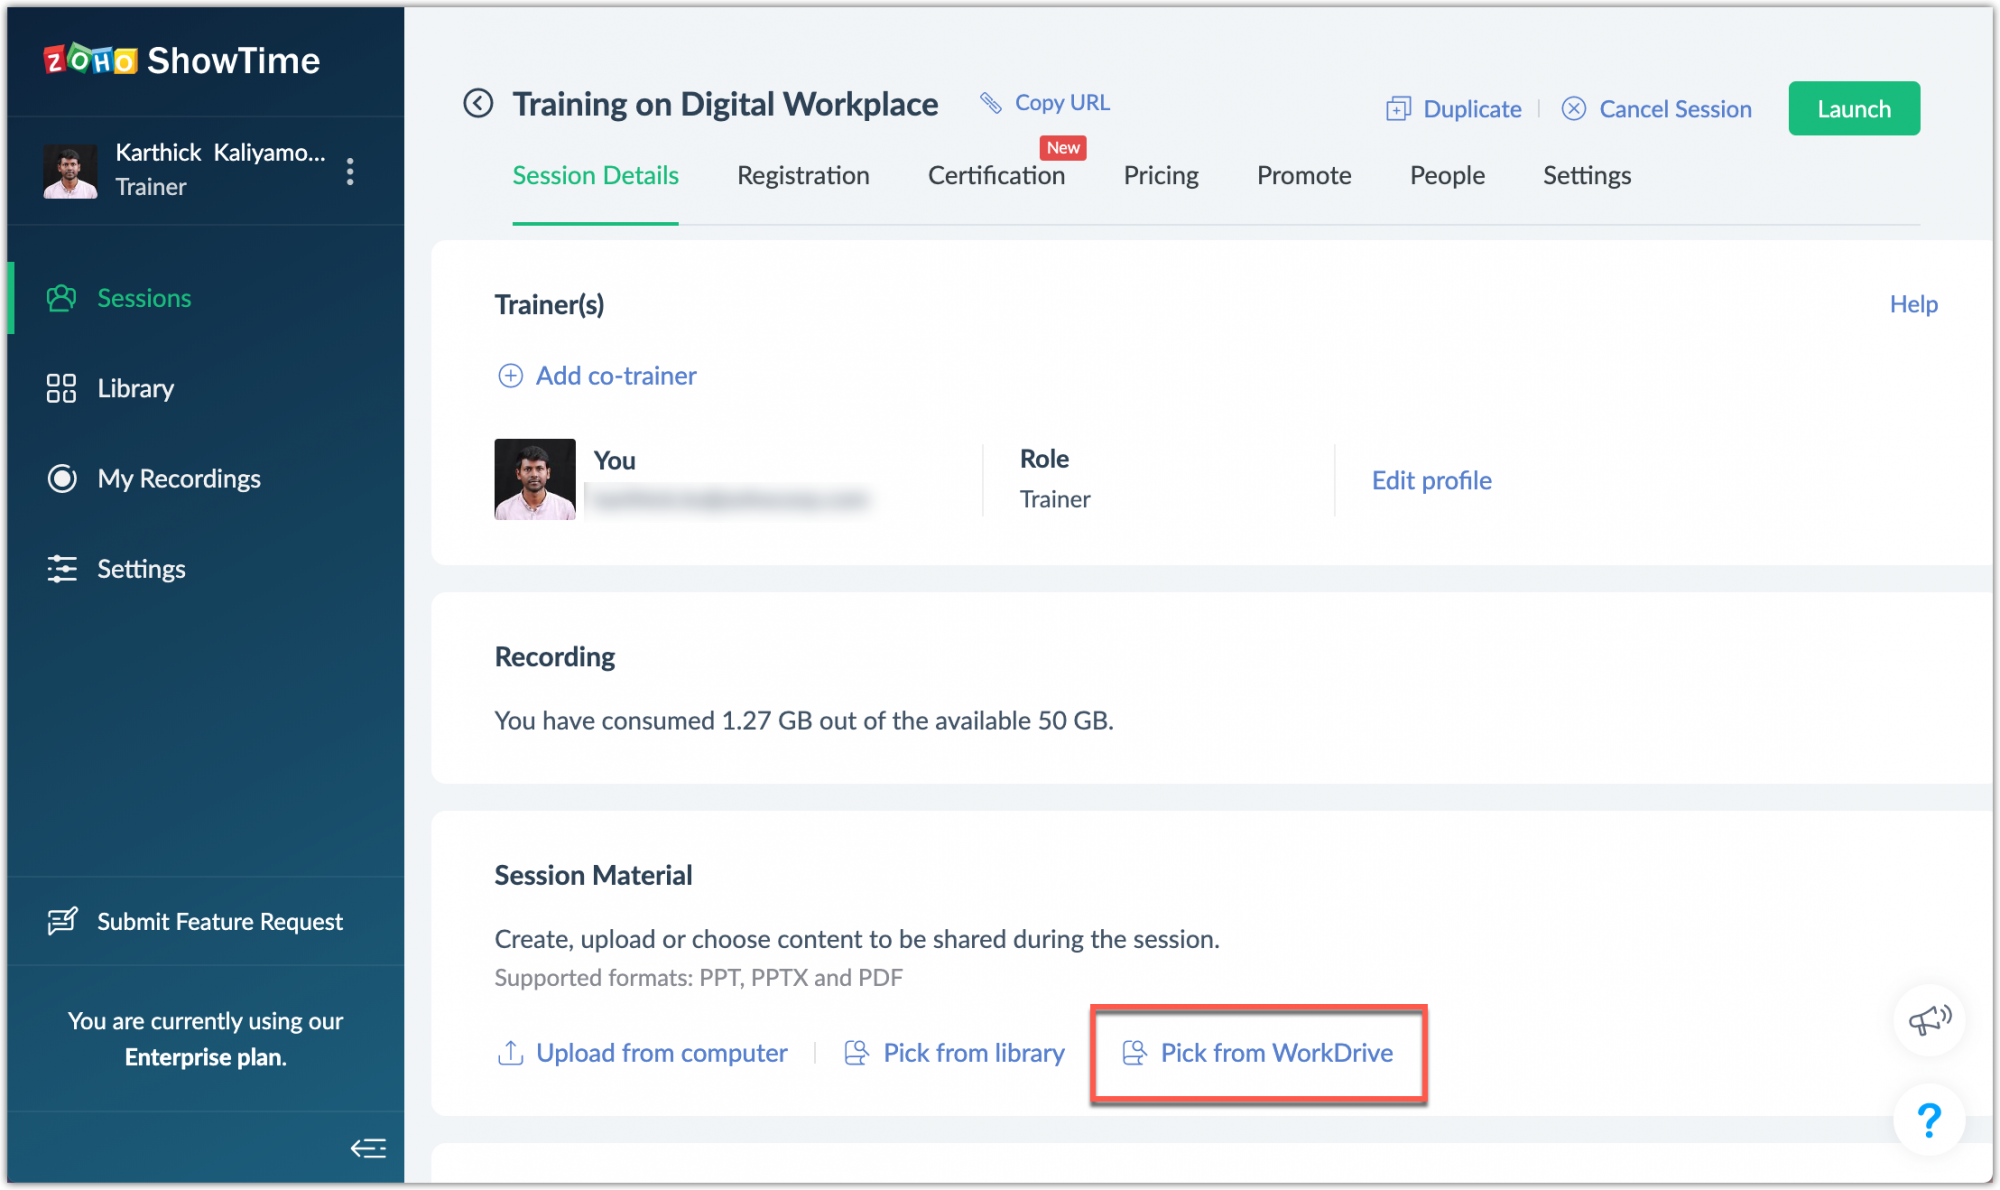Click the trainer's profile photo
The width and height of the screenshot is (2000, 1190).
point(535,479)
